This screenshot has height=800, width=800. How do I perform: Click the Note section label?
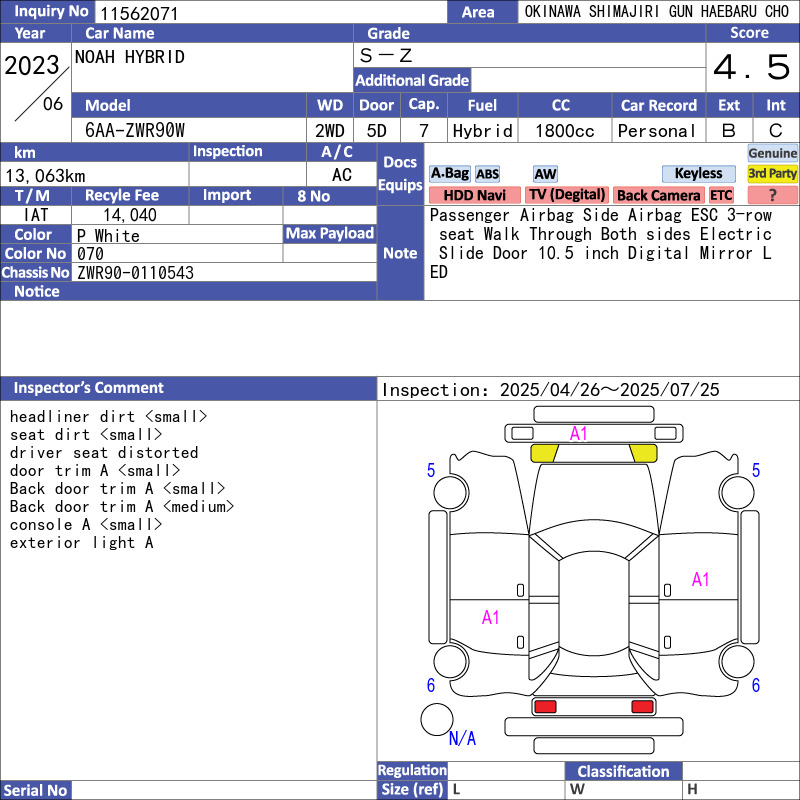pos(400,253)
